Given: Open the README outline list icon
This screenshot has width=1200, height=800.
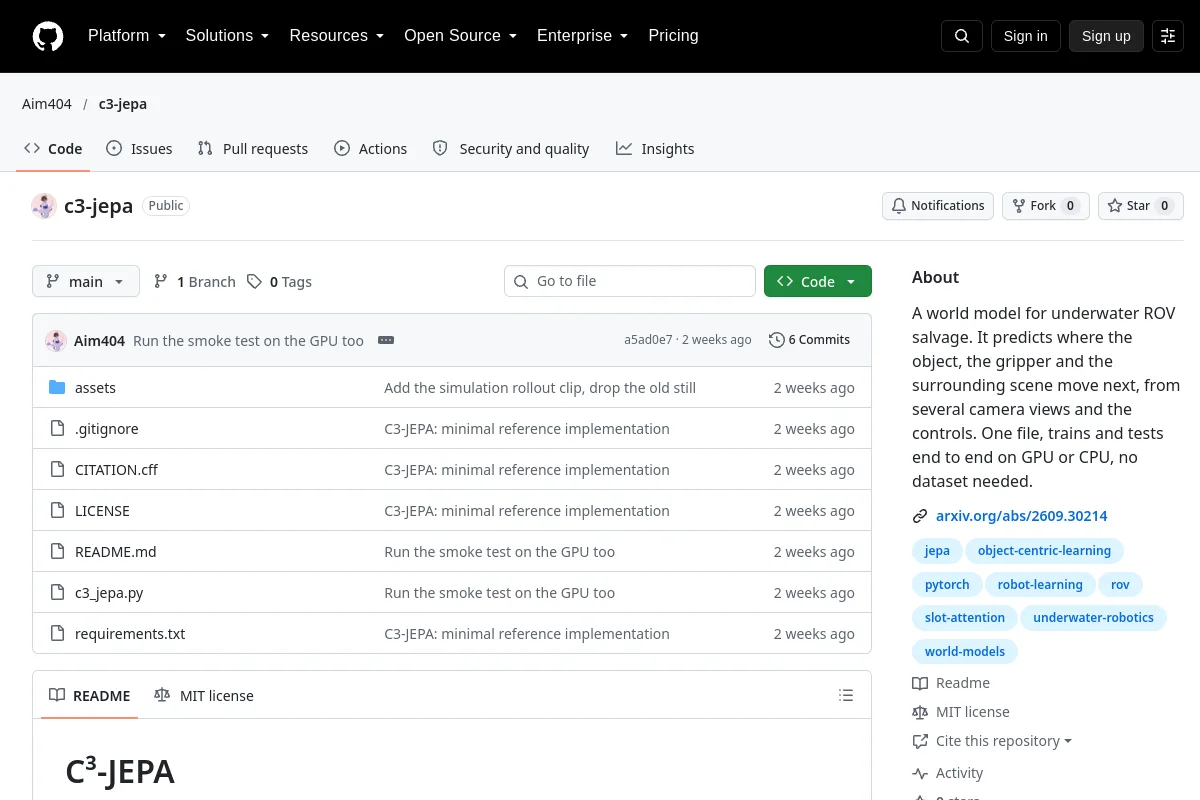Looking at the screenshot, I should [846, 695].
